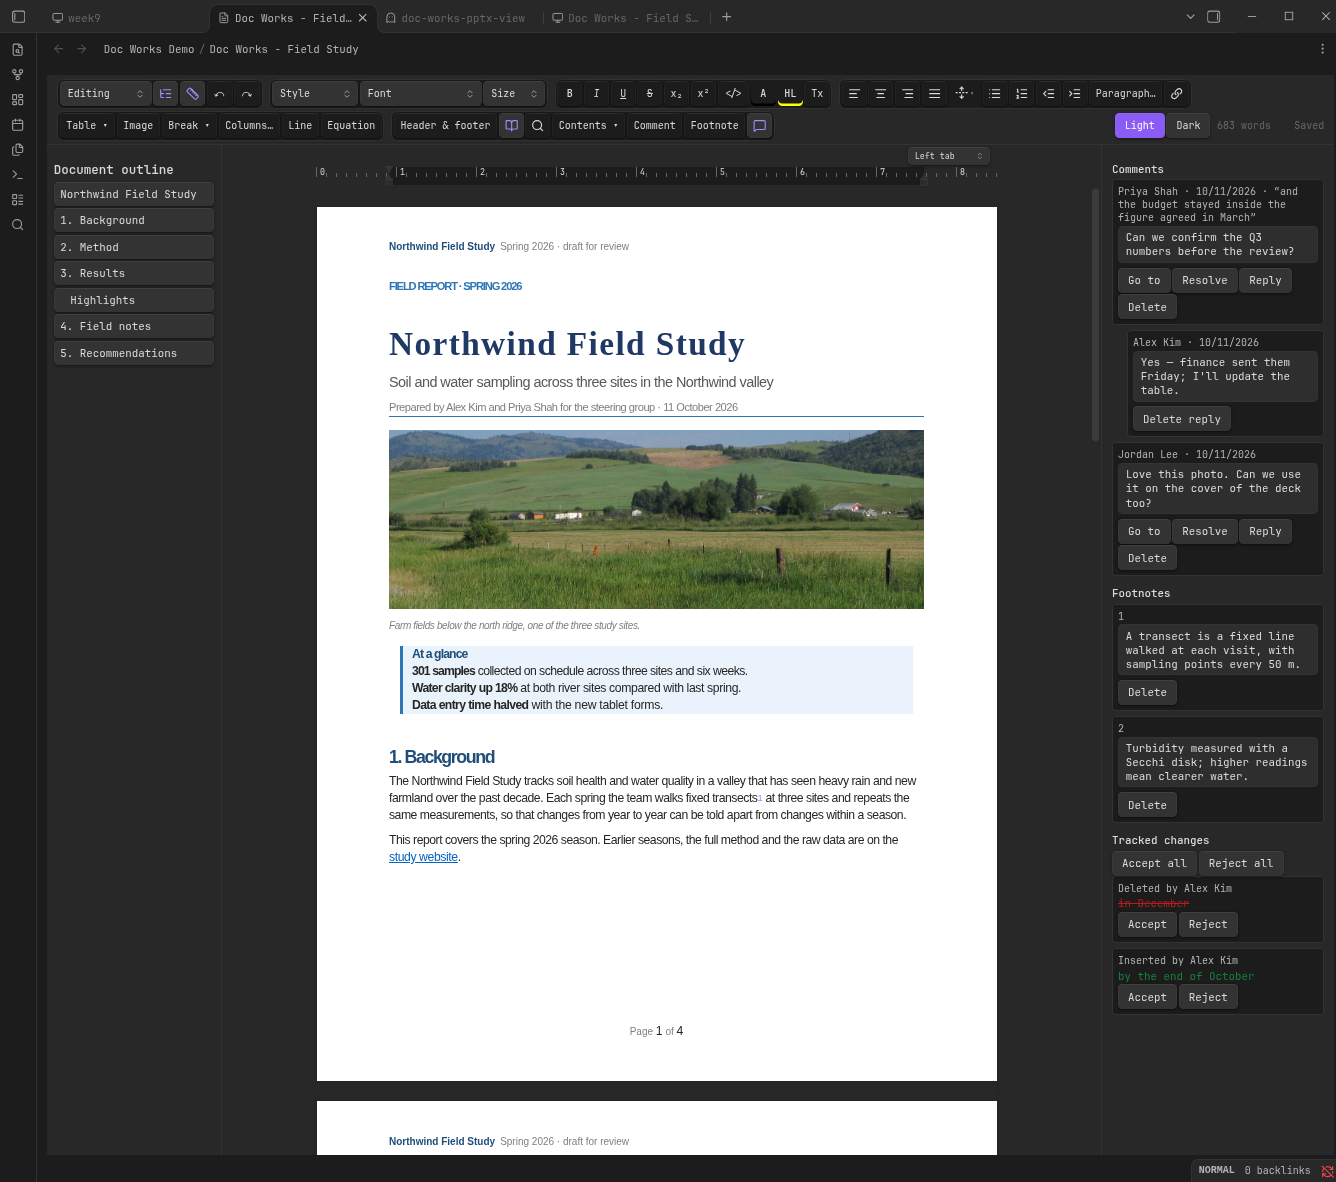Toggle the page view book icon
This screenshot has height=1182, width=1336.
(511, 126)
